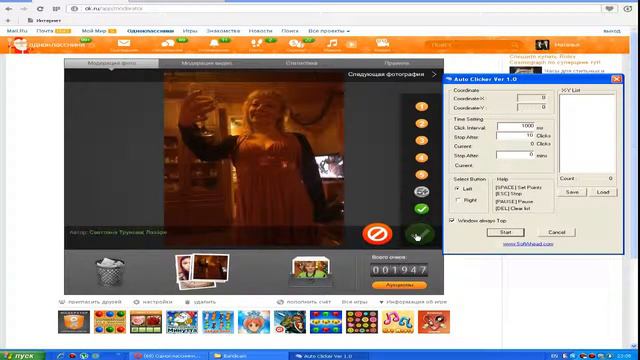Rate the photo with score 2

[x=421, y=124]
